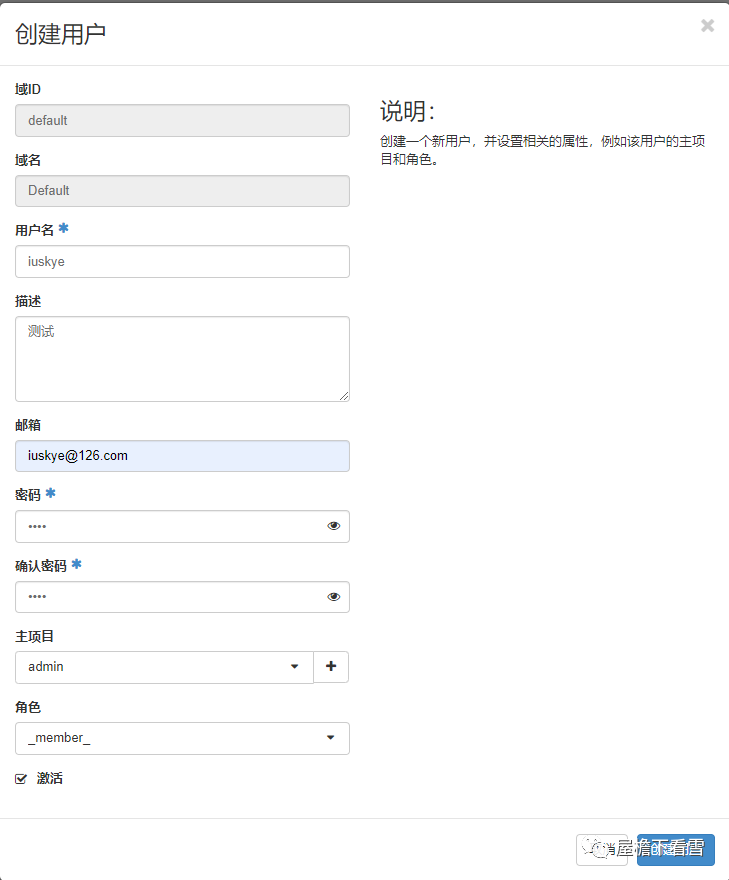Focus the 邮箱 email field
The image size is (729, 880).
pyautogui.click(x=182, y=456)
